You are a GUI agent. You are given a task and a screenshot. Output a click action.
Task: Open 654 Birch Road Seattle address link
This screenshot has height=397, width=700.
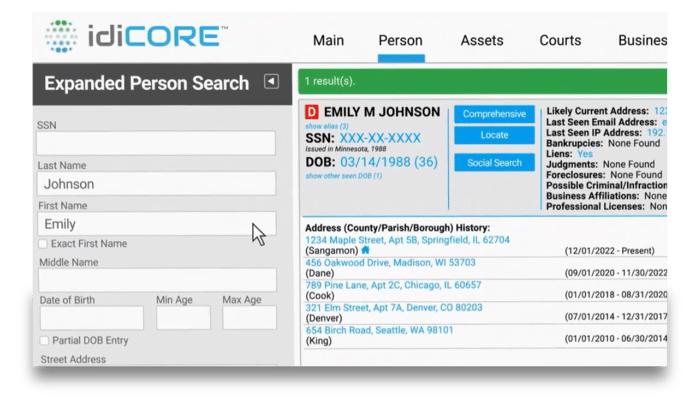(379, 330)
